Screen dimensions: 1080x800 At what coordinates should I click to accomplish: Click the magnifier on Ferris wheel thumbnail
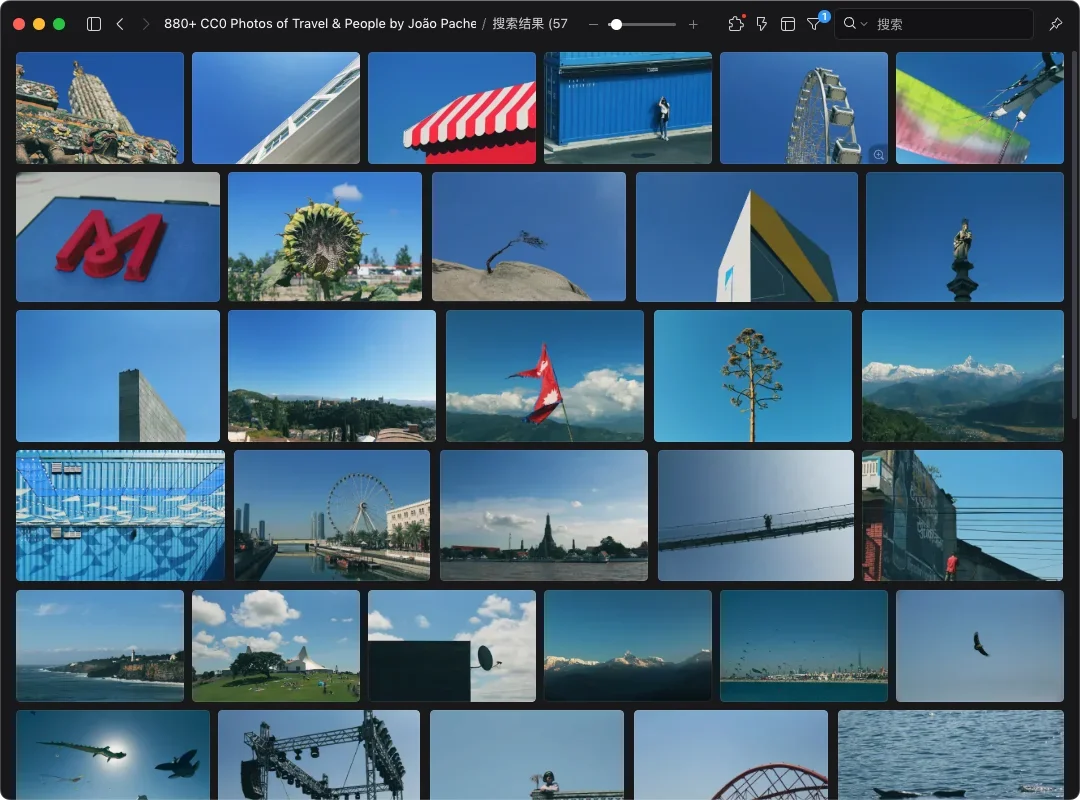coord(877,154)
